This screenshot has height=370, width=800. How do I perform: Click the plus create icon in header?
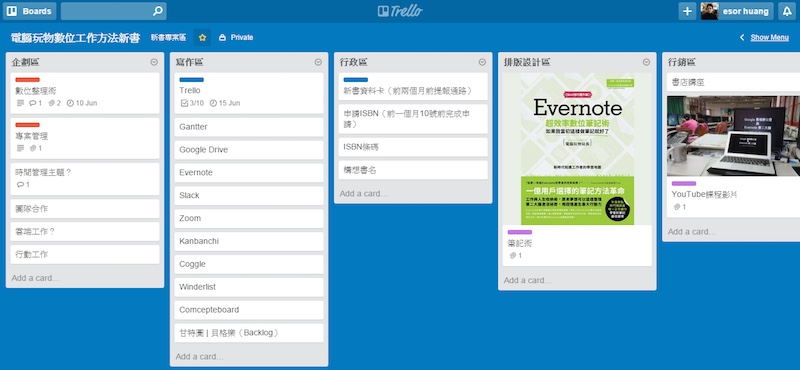(x=687, y=11)
